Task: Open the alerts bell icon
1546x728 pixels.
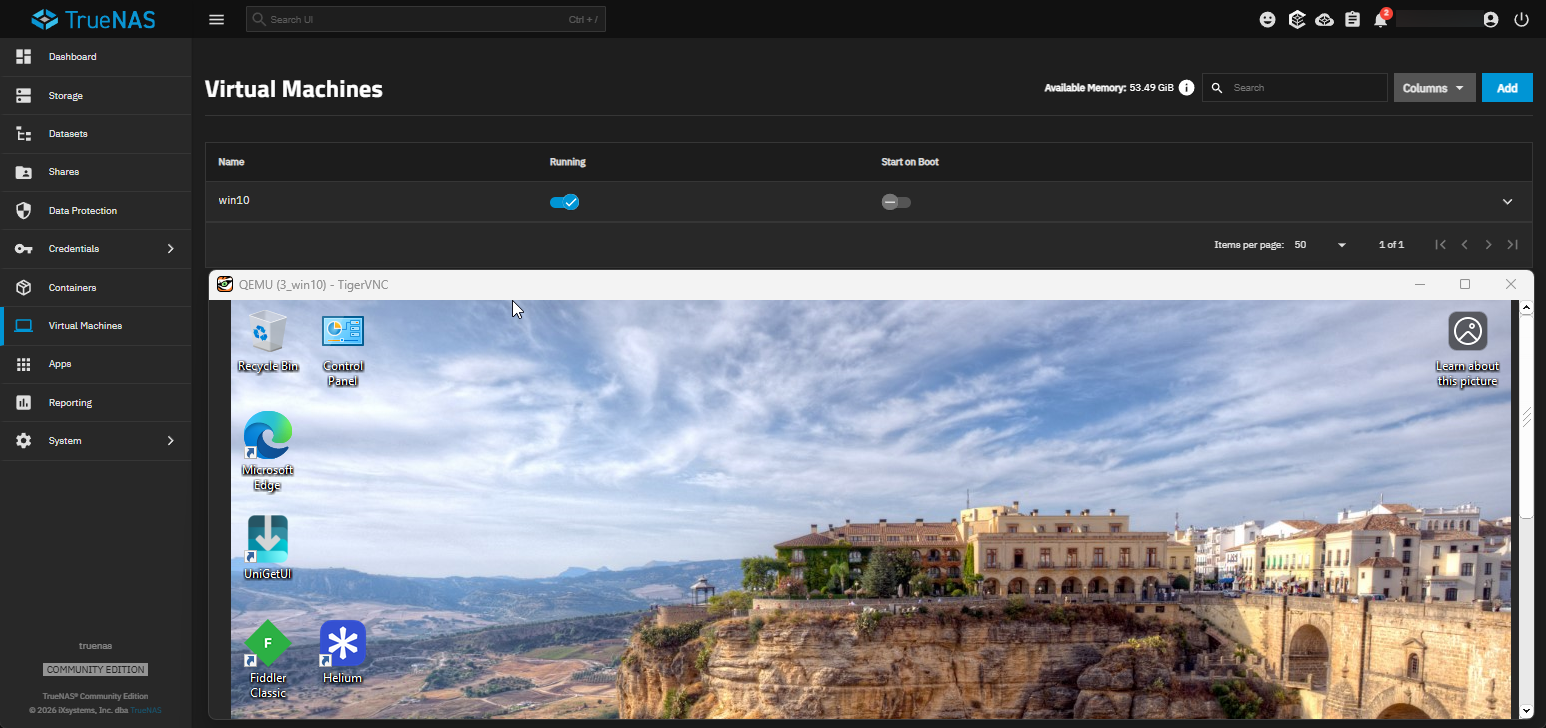Action: pyautogui.click(x=1380, y=19)
